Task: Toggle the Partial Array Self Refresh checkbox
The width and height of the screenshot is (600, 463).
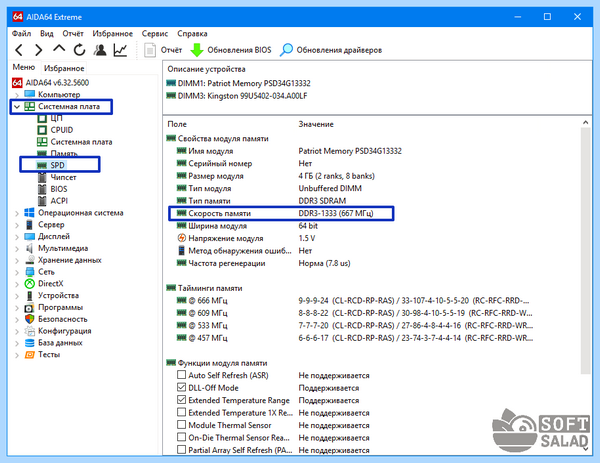Action: point(181,450)
